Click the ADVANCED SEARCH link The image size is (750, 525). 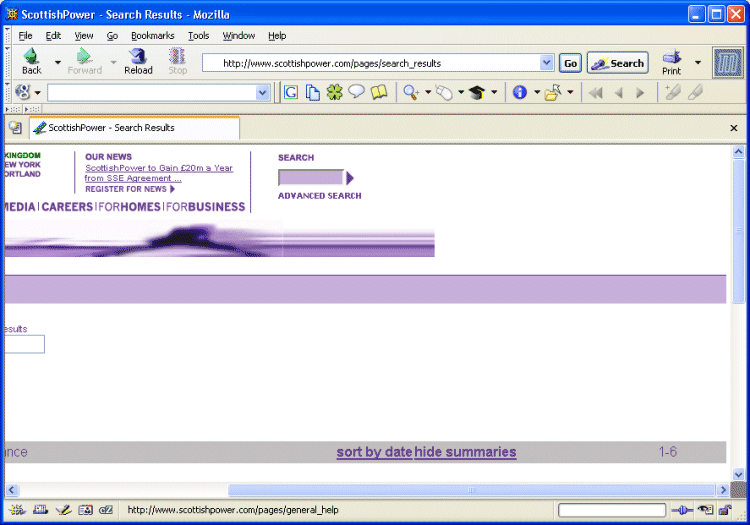coord(320,196)
